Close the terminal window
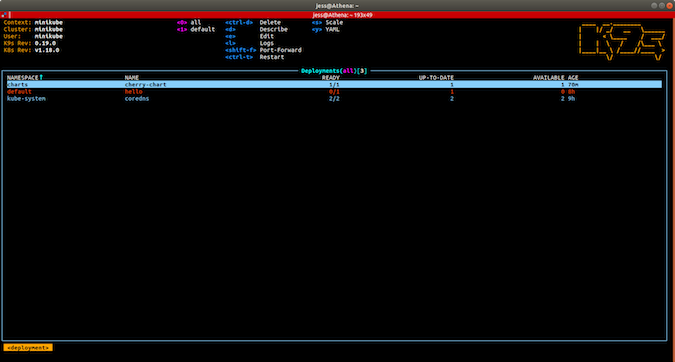 [669, 6]
